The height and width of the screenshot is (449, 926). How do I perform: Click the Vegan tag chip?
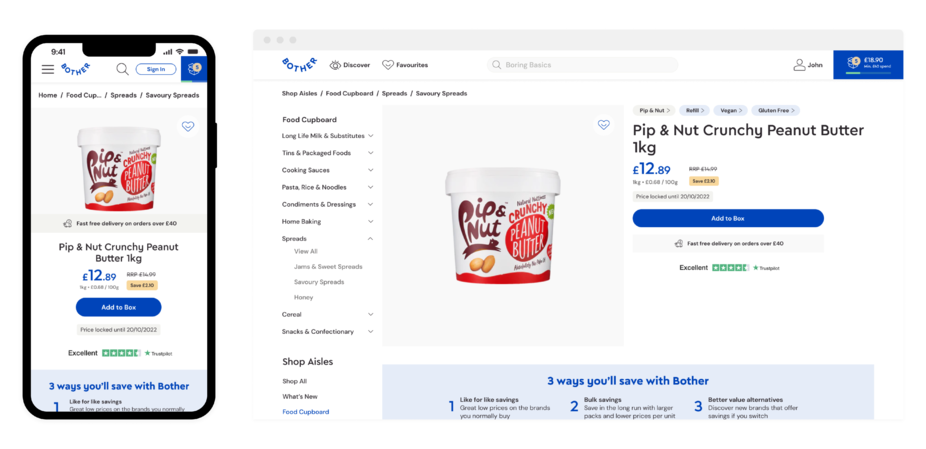[731, 110]
